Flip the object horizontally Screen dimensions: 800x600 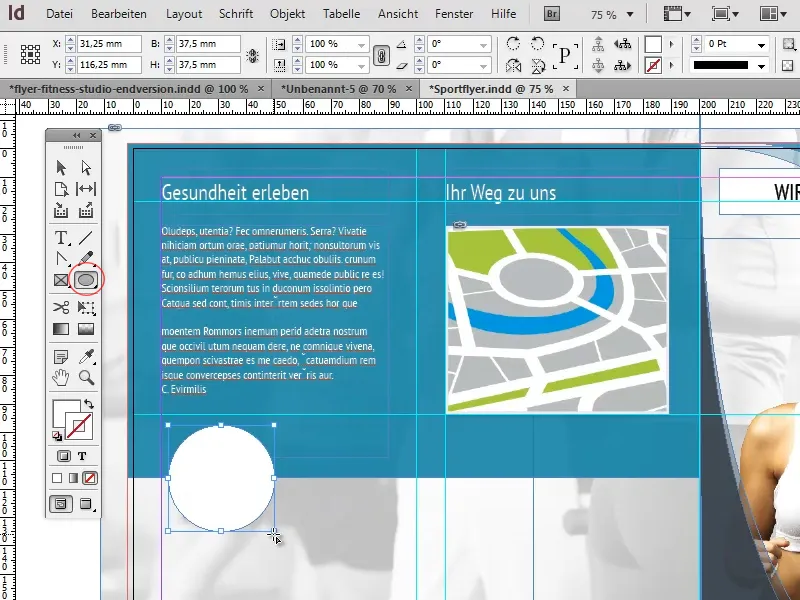[513, 65]
